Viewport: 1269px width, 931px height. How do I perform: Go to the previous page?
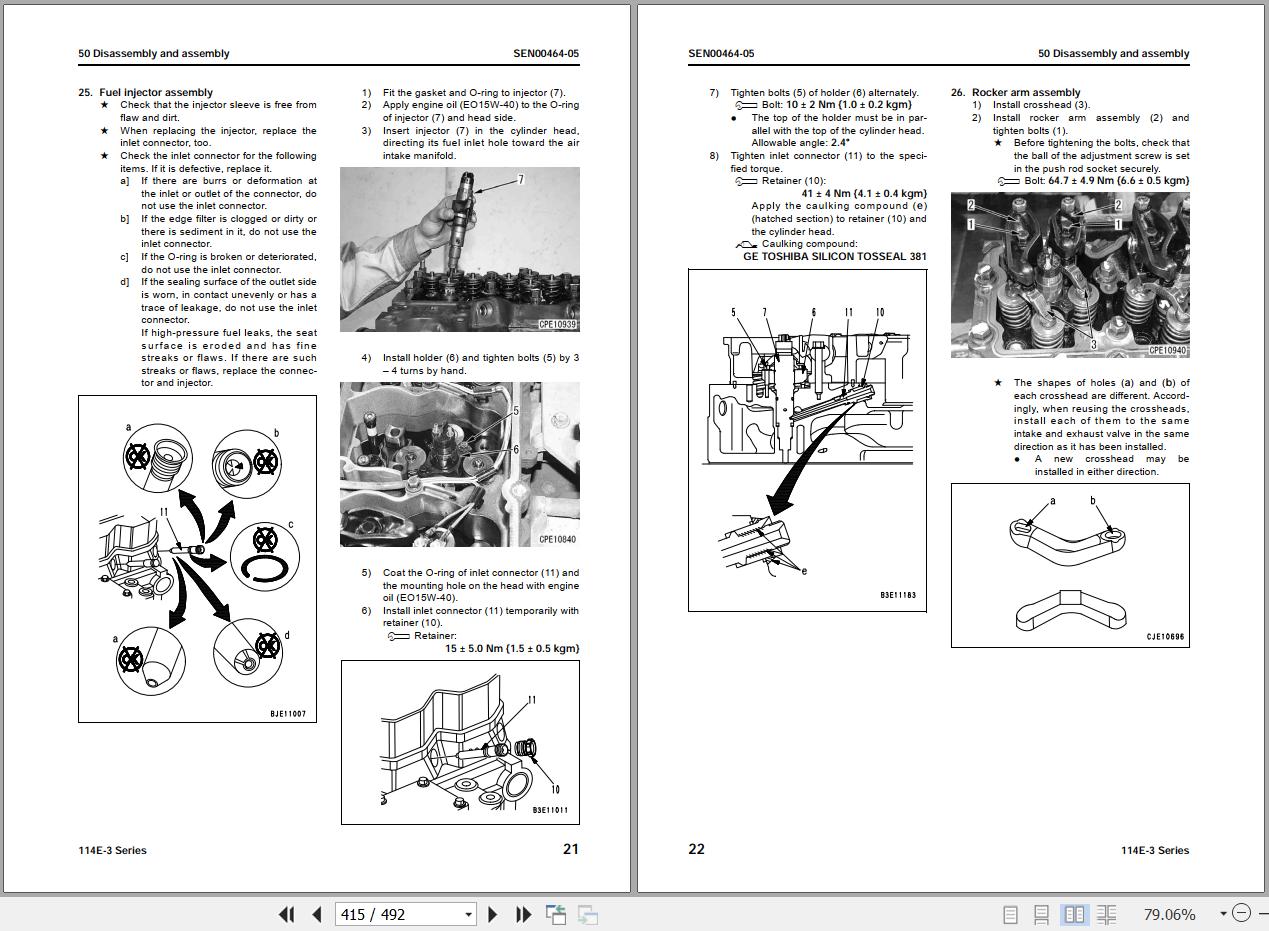tap(317, 914)
